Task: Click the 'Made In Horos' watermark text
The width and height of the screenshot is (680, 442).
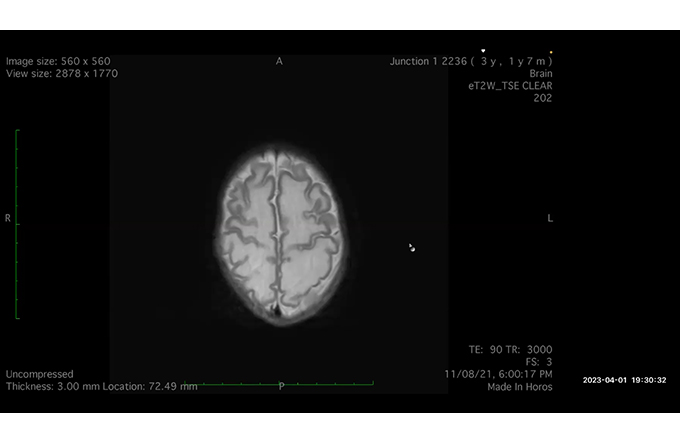Action: pos(520,386)
